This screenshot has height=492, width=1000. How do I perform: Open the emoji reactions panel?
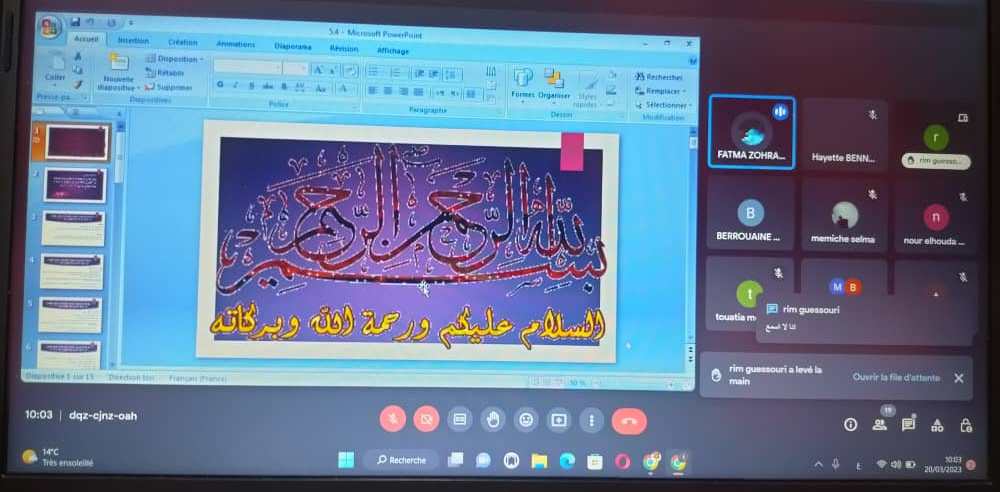[525, 421]
